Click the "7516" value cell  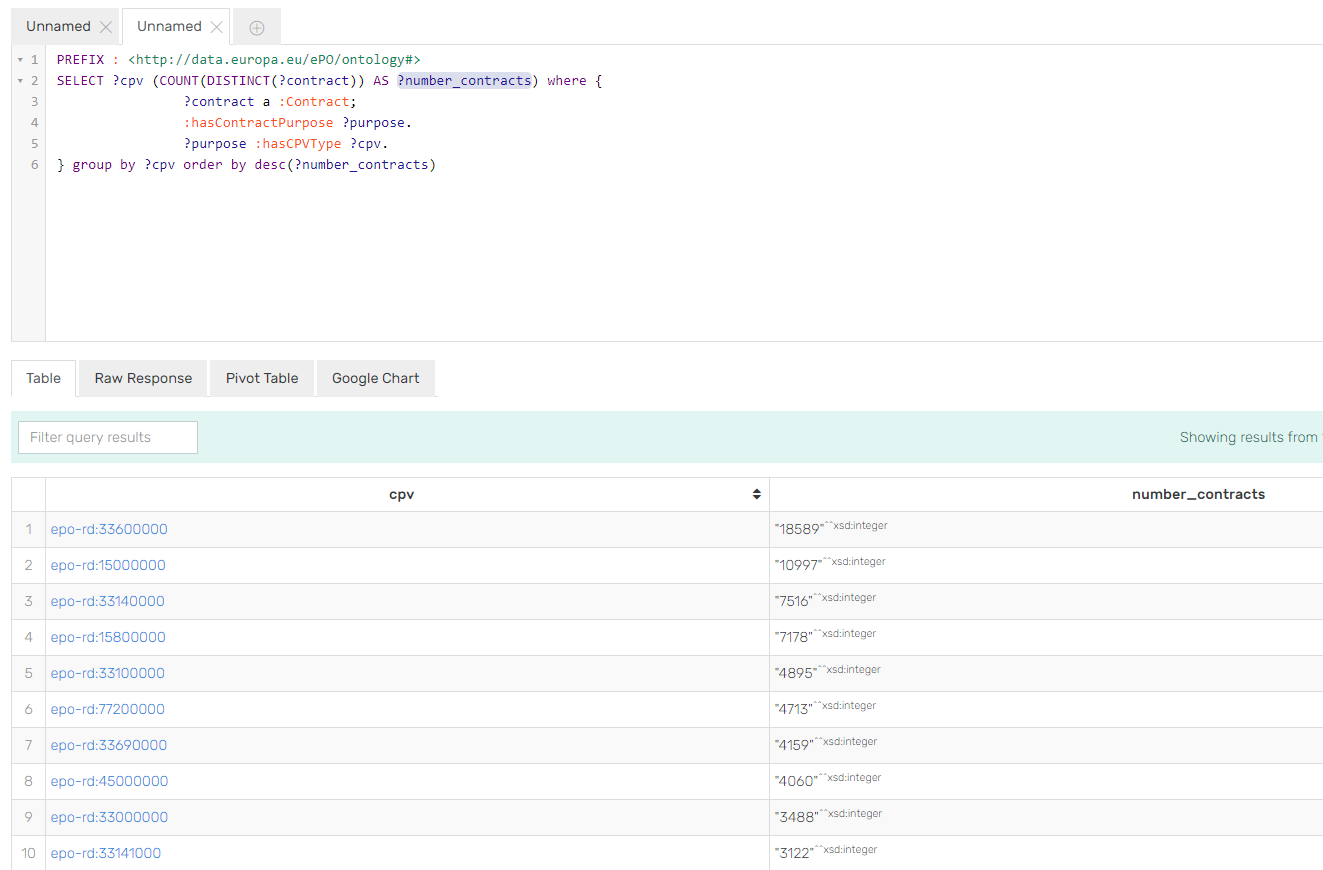point(1046,601)
